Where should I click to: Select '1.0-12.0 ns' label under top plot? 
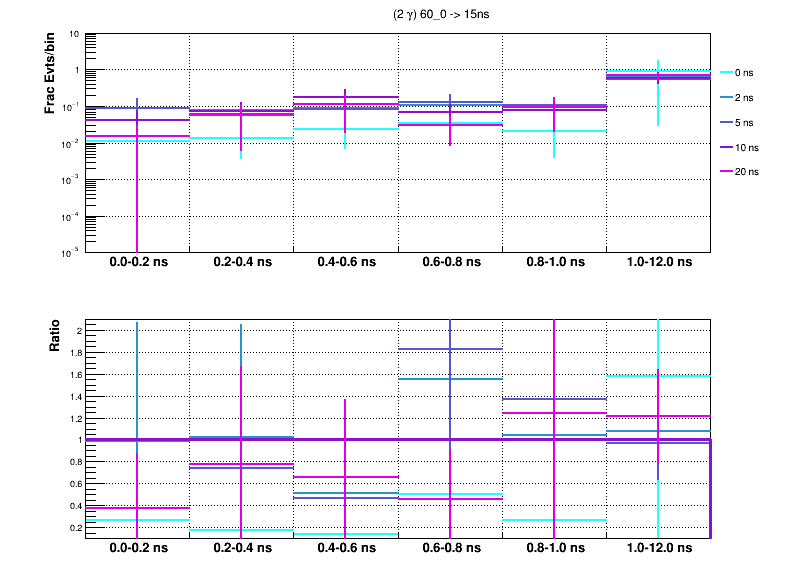pyautogui.click(x=657, y=263)
